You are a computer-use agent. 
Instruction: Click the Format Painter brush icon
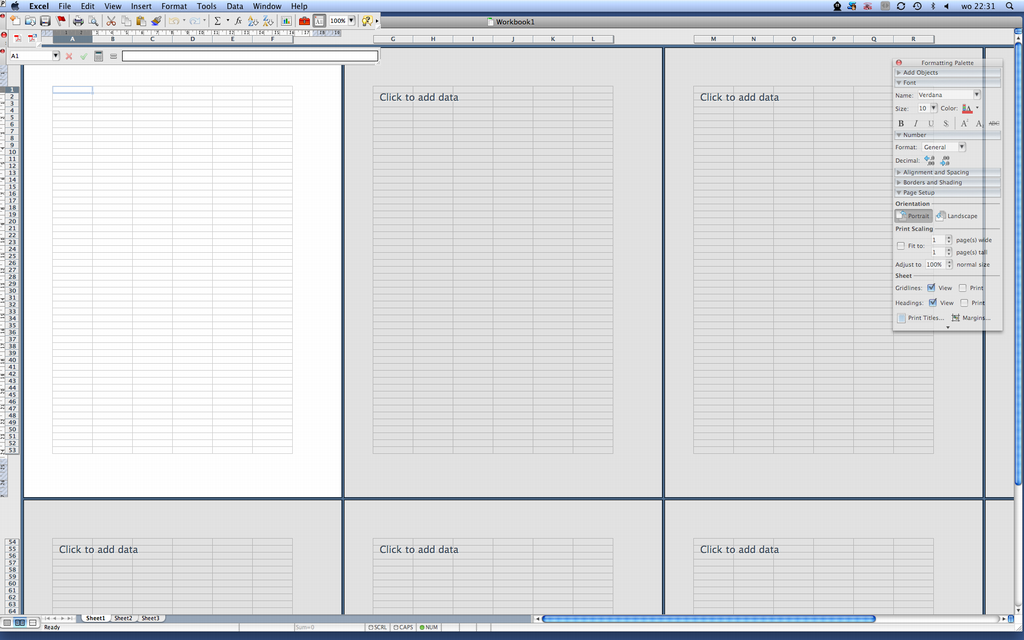[156, 21]
